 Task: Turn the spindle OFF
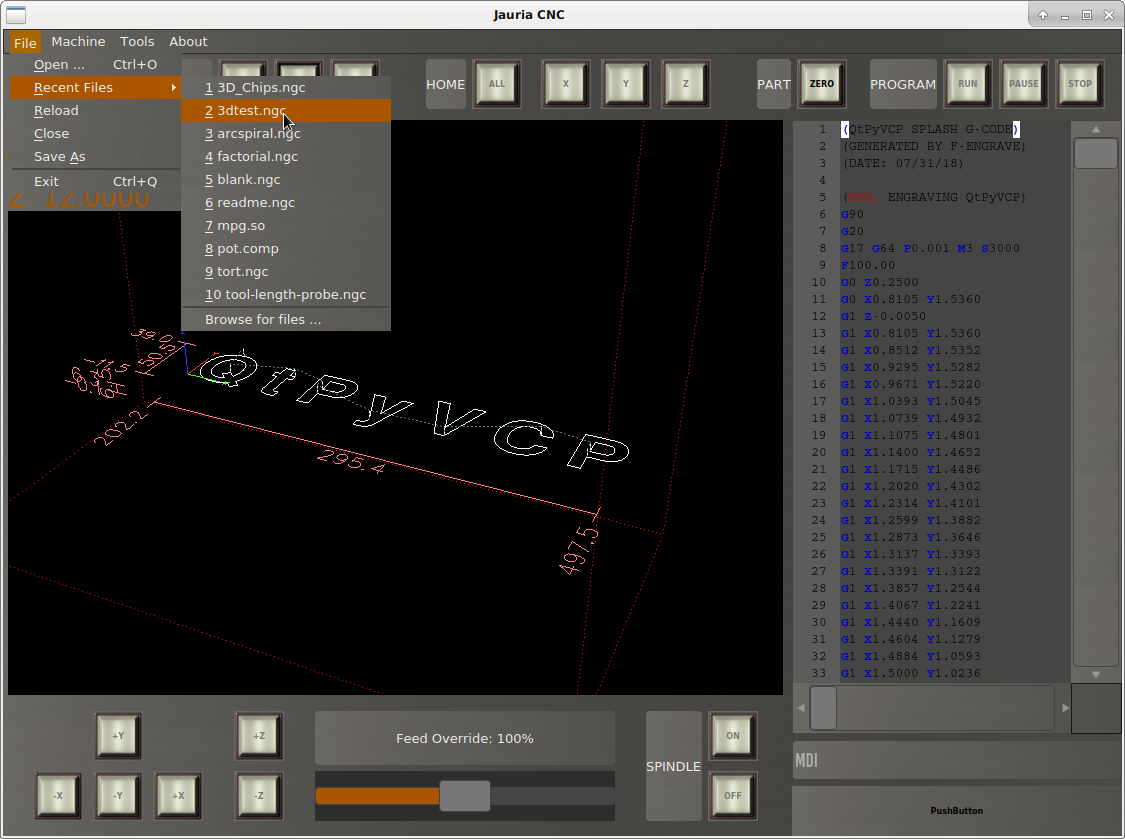coord(733,796)
